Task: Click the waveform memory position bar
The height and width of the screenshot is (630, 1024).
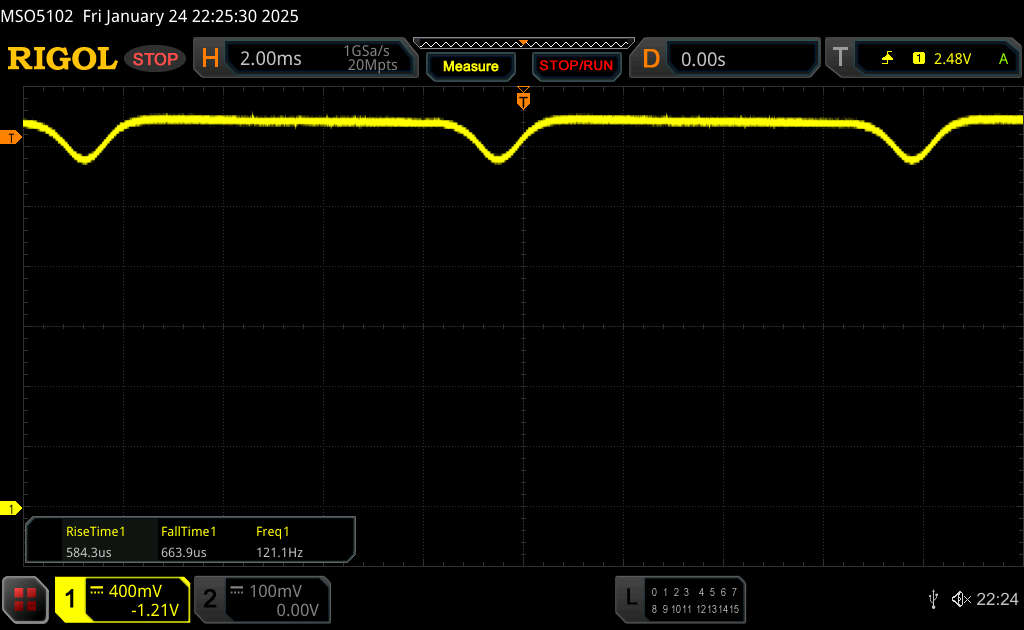Action: (524, 44)
